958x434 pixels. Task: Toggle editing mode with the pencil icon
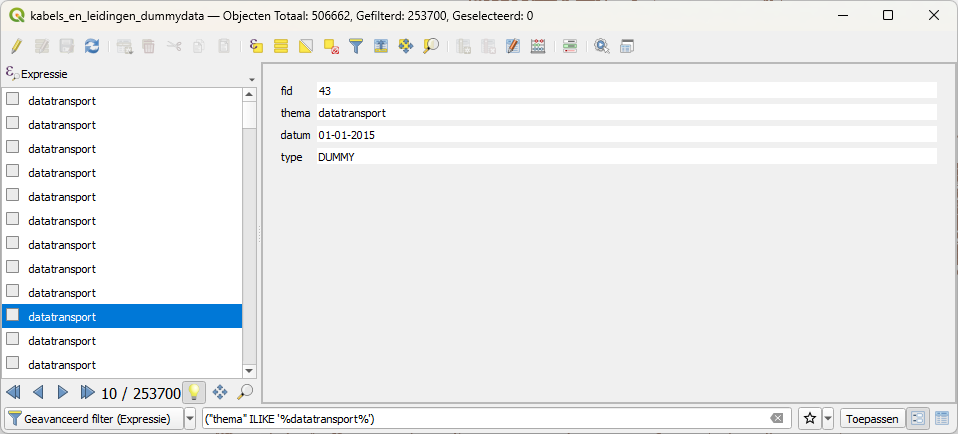point(16,46)
